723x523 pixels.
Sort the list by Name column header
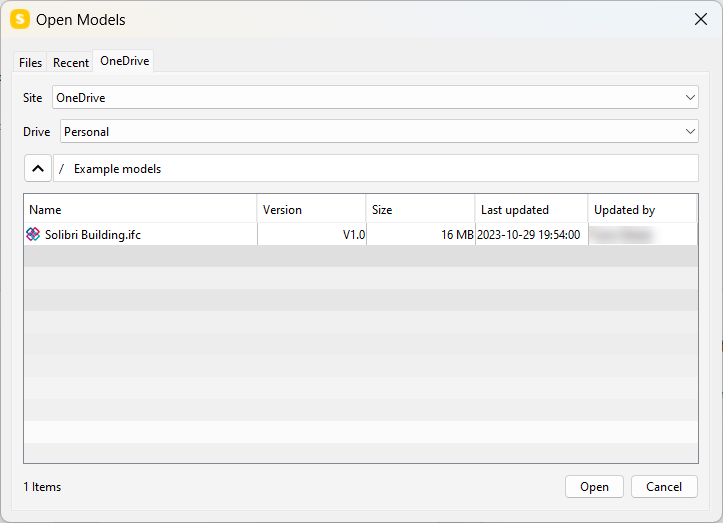pyautogui.click(x=141, y=210)
